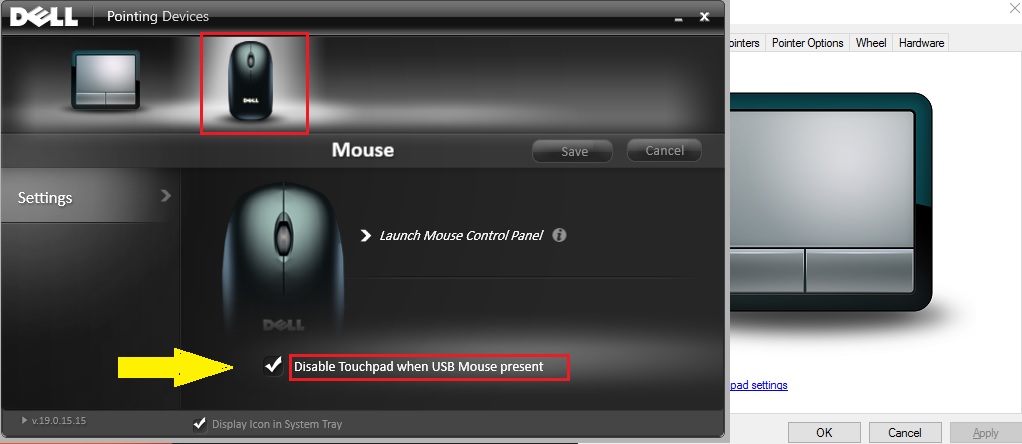Toggle Disable Touchpad when USB Mouse present
Image resolution: width=1022 pixels, height=444 pixels.
(x=273, y=366)
